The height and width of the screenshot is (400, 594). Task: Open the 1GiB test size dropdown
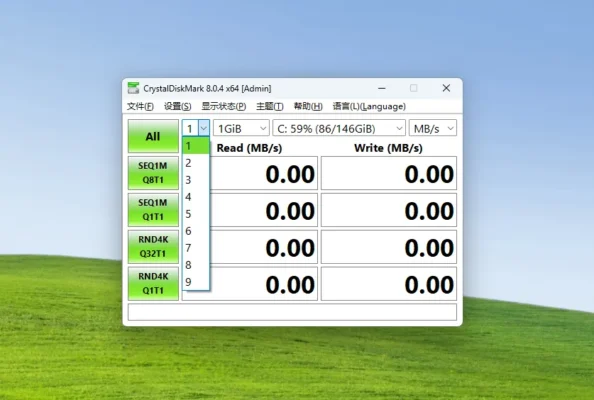(x=241, y=128)
